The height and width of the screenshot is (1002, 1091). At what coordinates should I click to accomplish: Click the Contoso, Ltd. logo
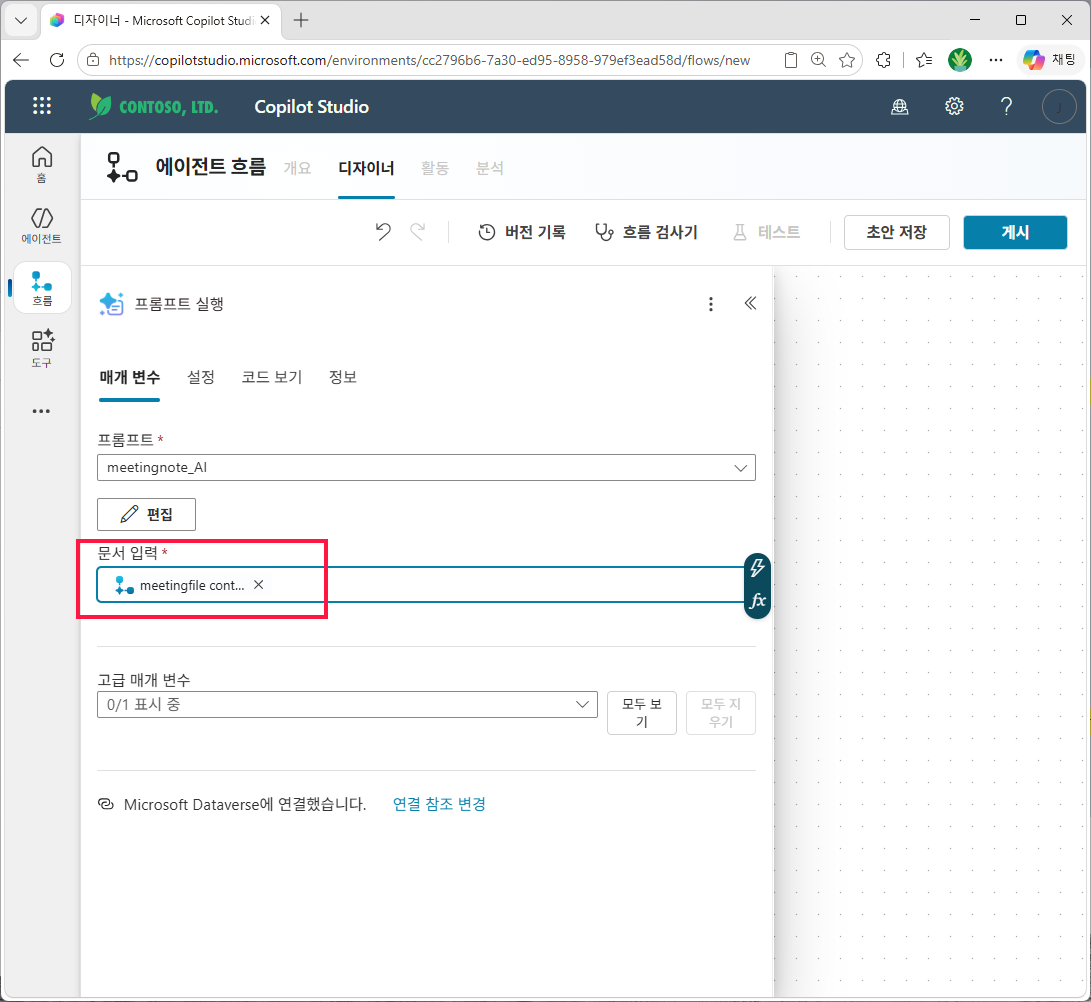coord(154,106)
